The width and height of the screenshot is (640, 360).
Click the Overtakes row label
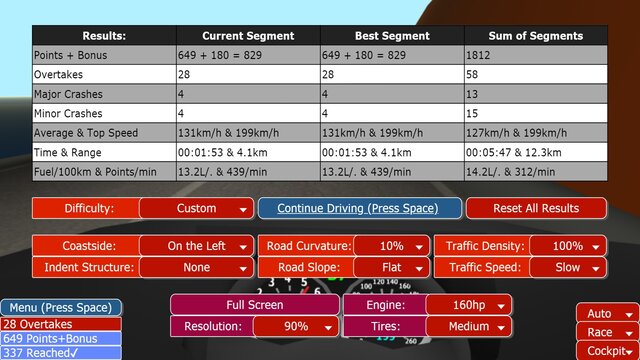(104, 74)
